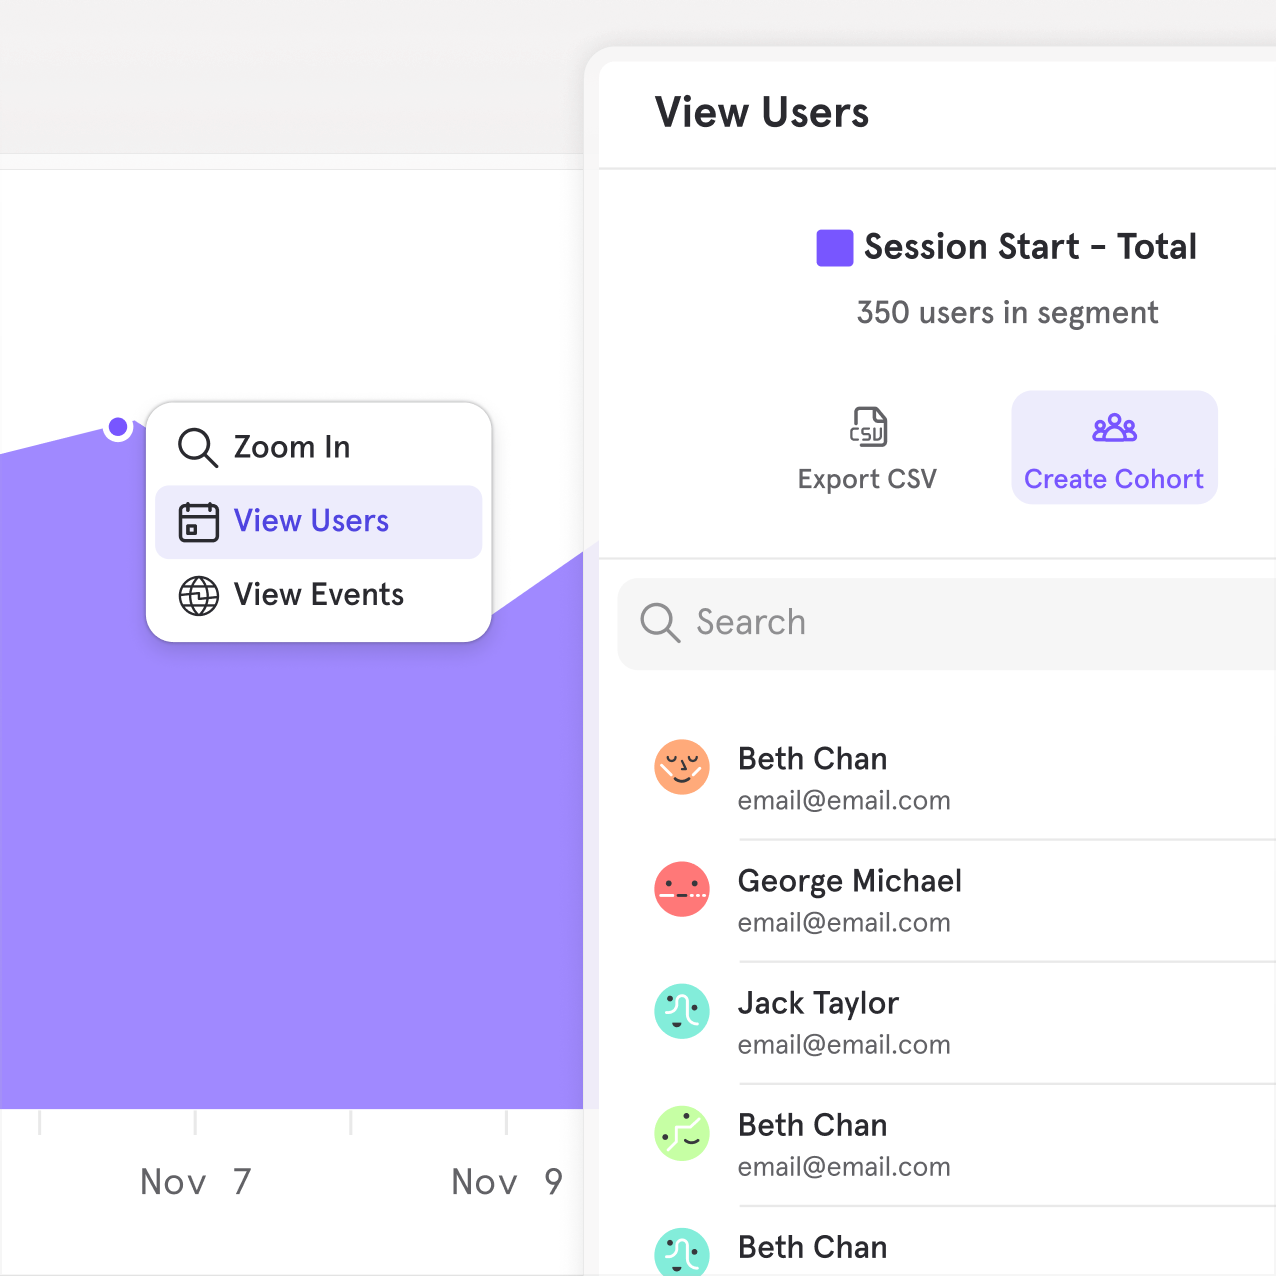1276x1276 pixels.
Task: Click the Create Cohort people icon
Action: 1114,429
